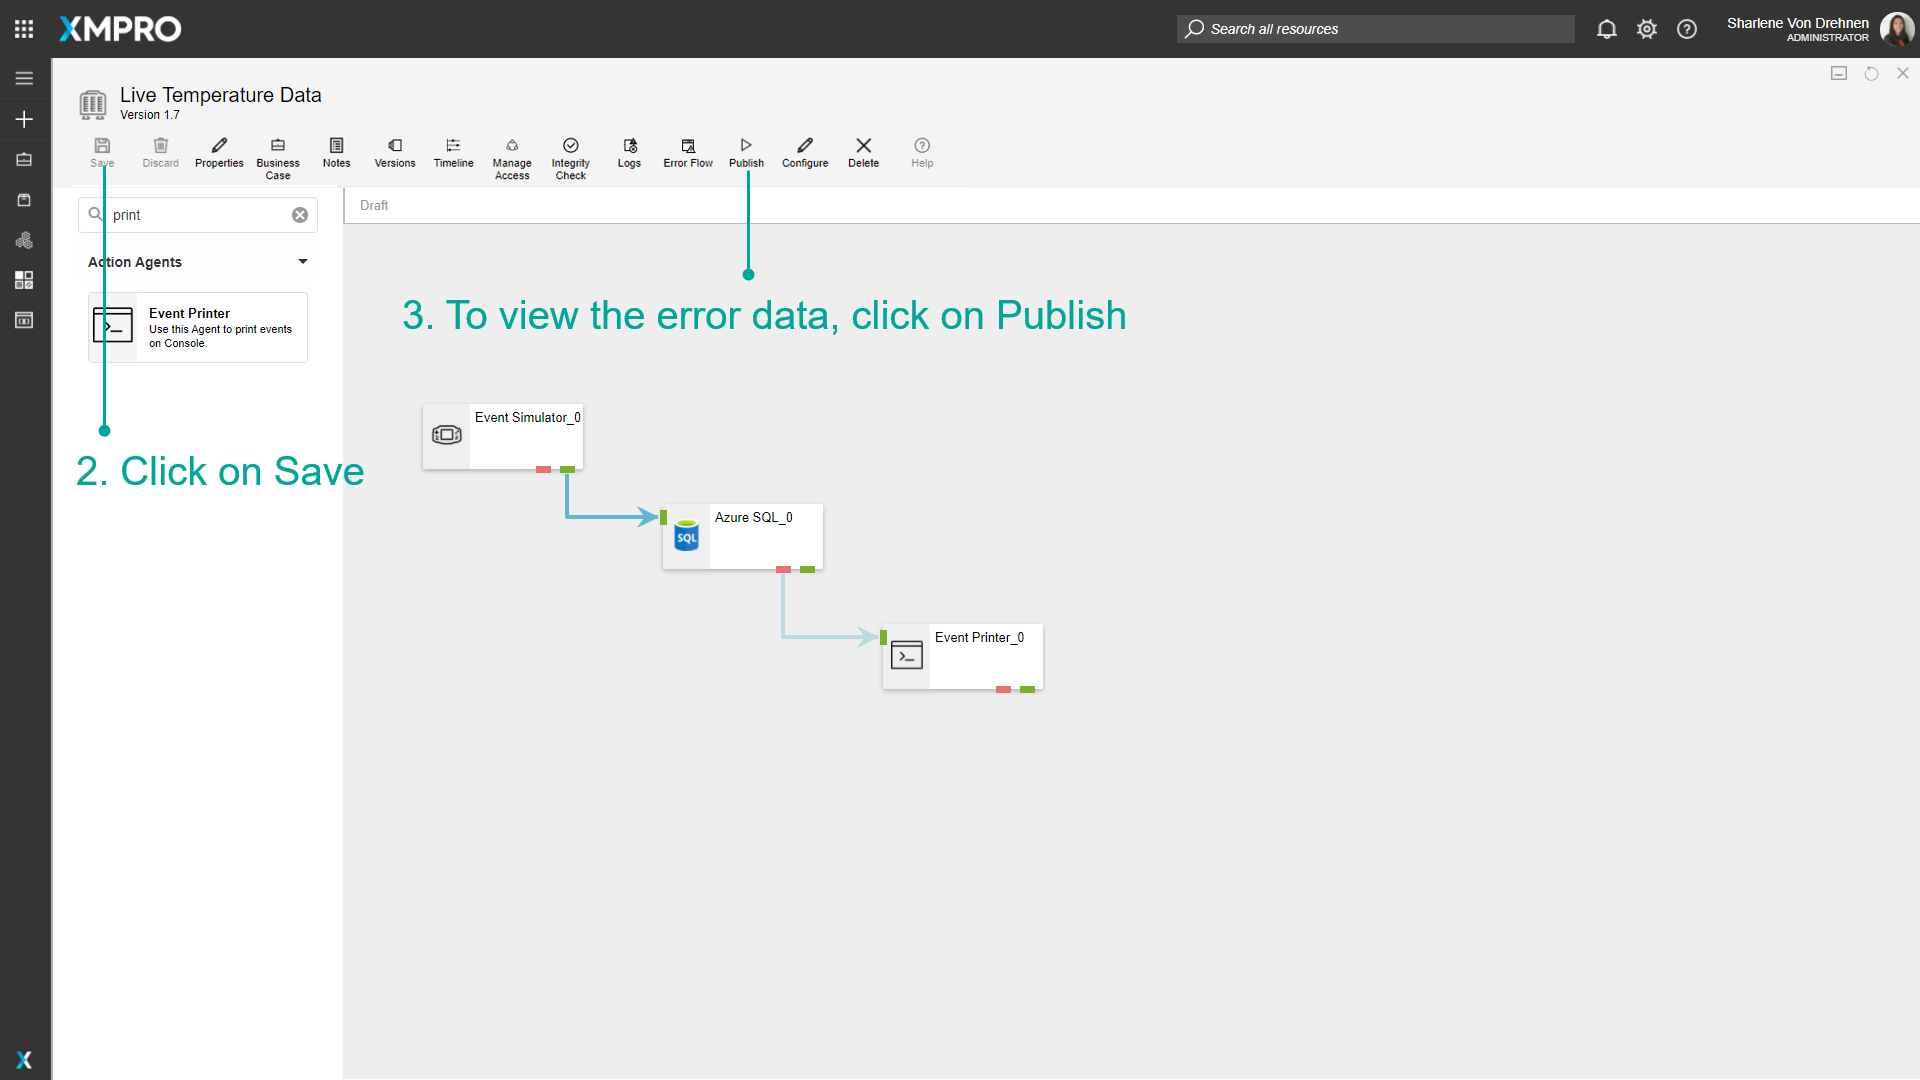Toggle the sidebar hamburger menu

pos(24,77)
